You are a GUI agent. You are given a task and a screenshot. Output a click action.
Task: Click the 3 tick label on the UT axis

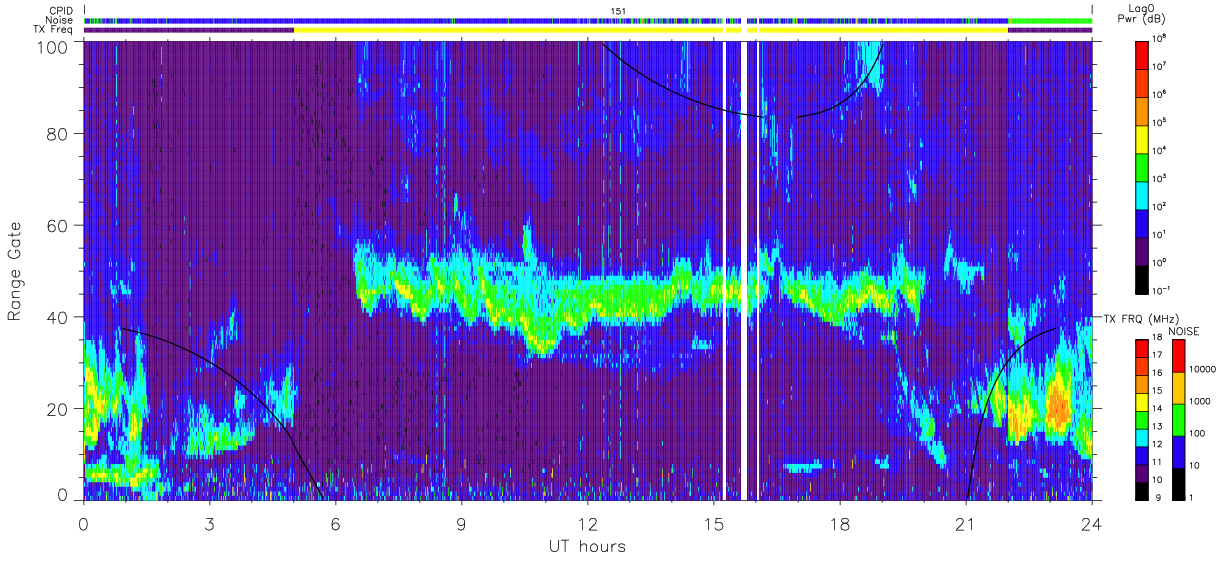[x=209, y=523]
